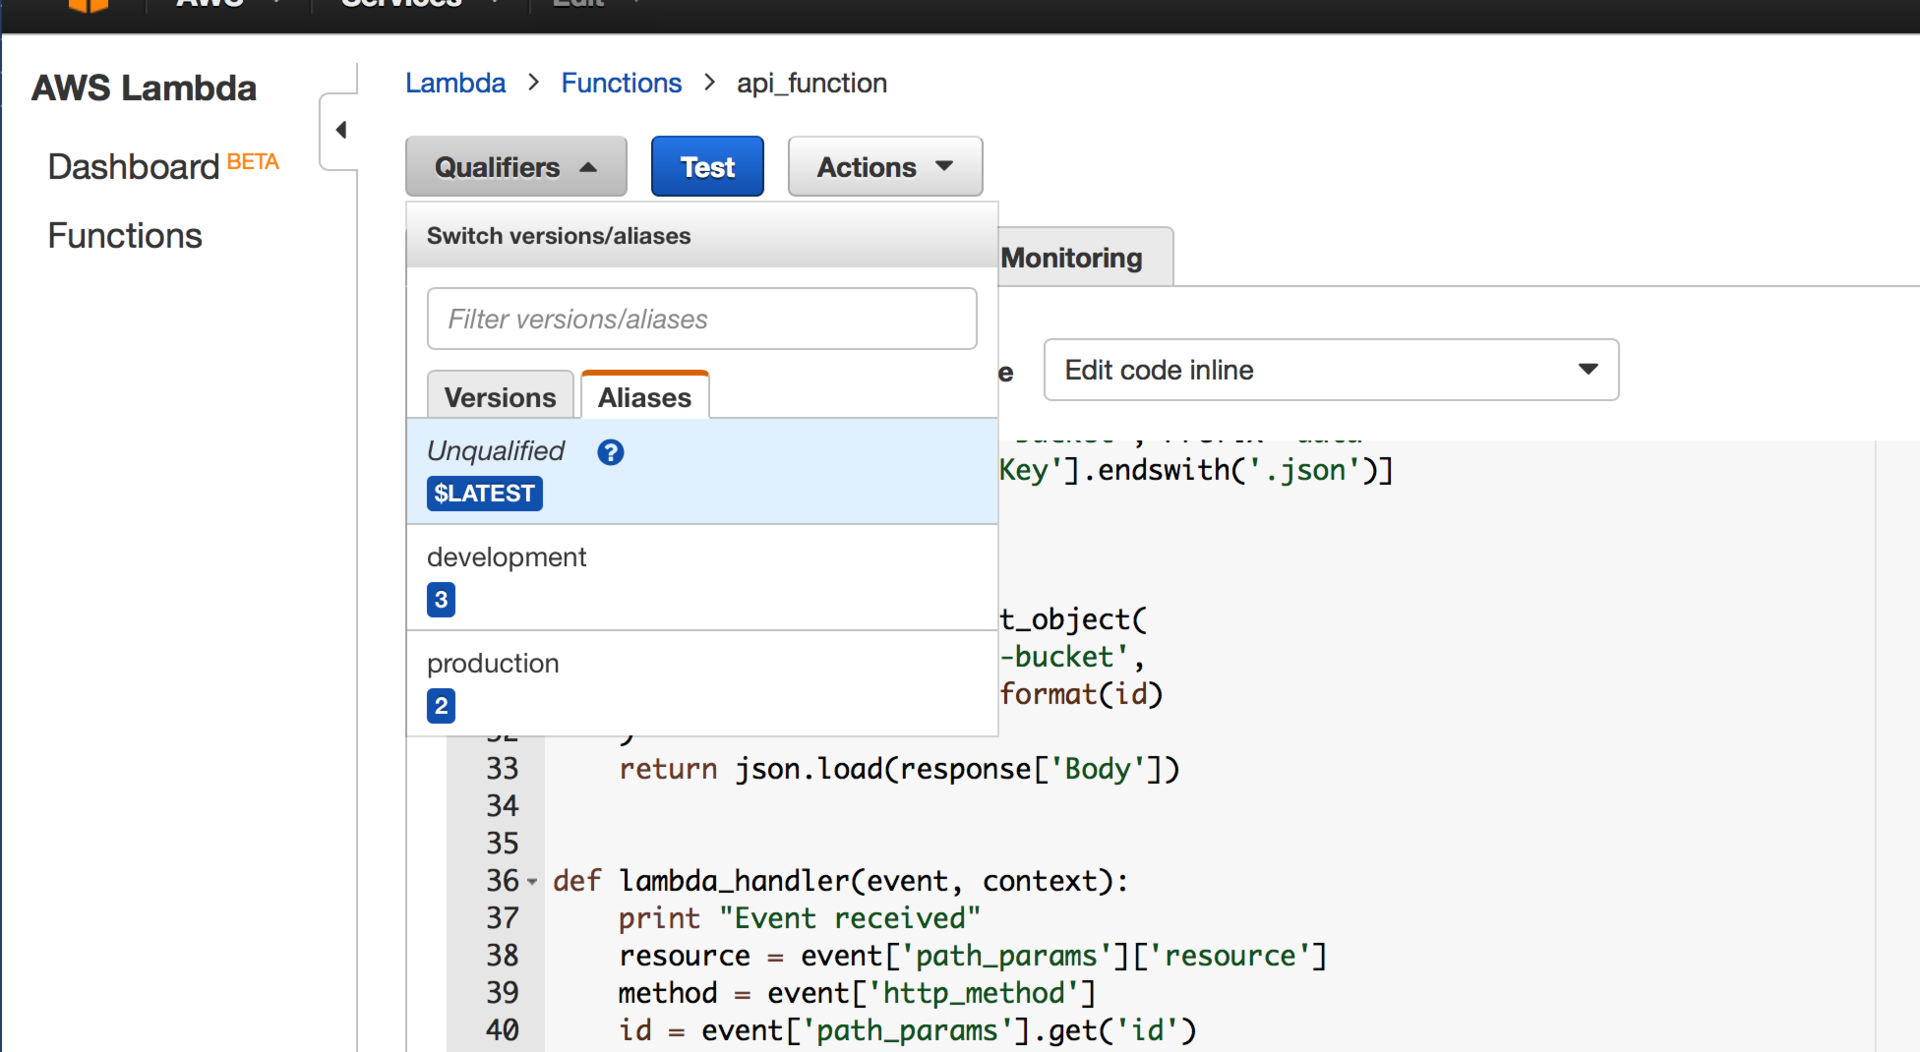Open the Edit code inline dropdown
The height and width of the screenshot is (1052, 1920).
1330,369
